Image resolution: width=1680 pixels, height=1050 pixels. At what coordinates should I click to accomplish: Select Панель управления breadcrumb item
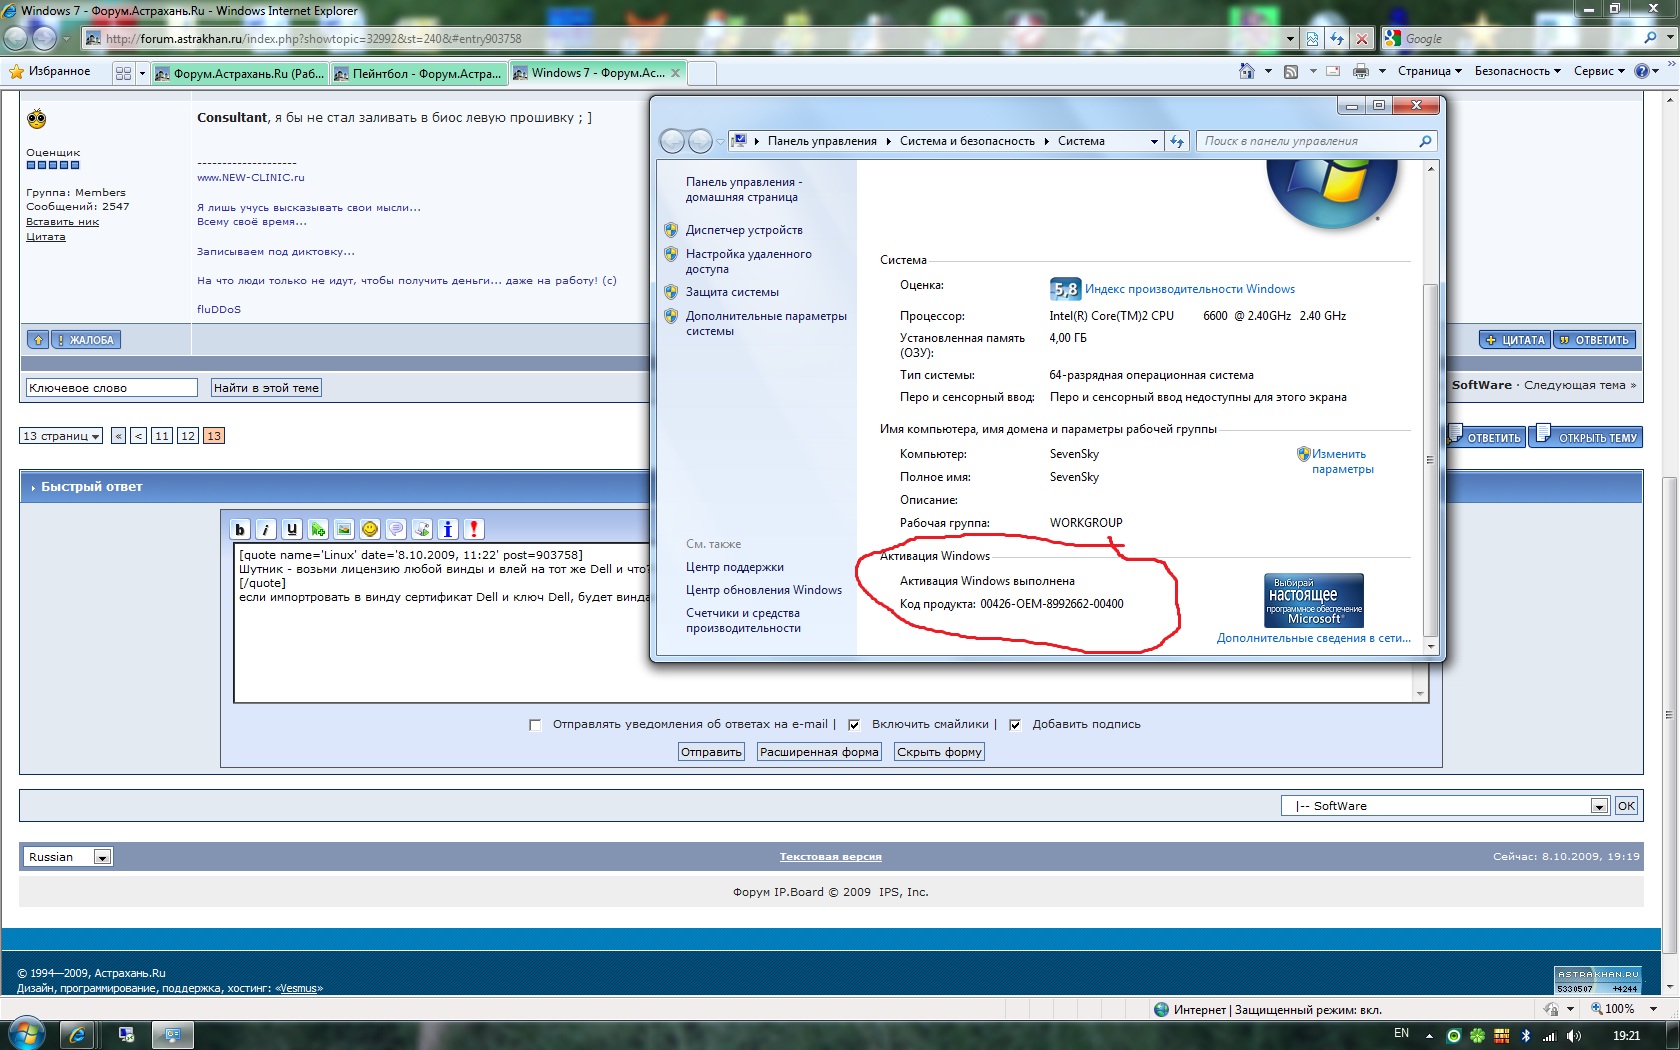(x=822, y=141)
